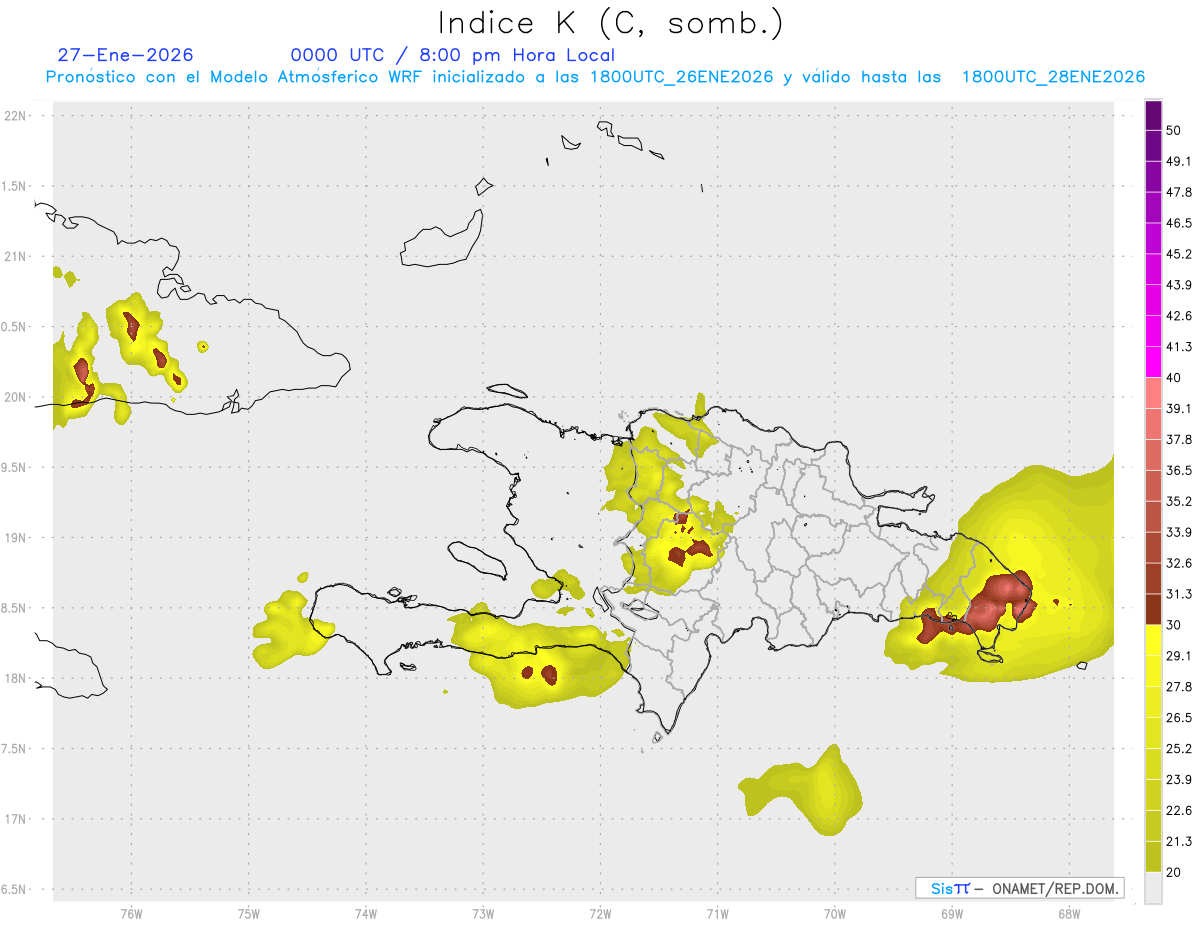The width and height of the screenshot is (1200, 927).
Task: Click the "71W" longitude axis label
Action: tap(717, 913)
